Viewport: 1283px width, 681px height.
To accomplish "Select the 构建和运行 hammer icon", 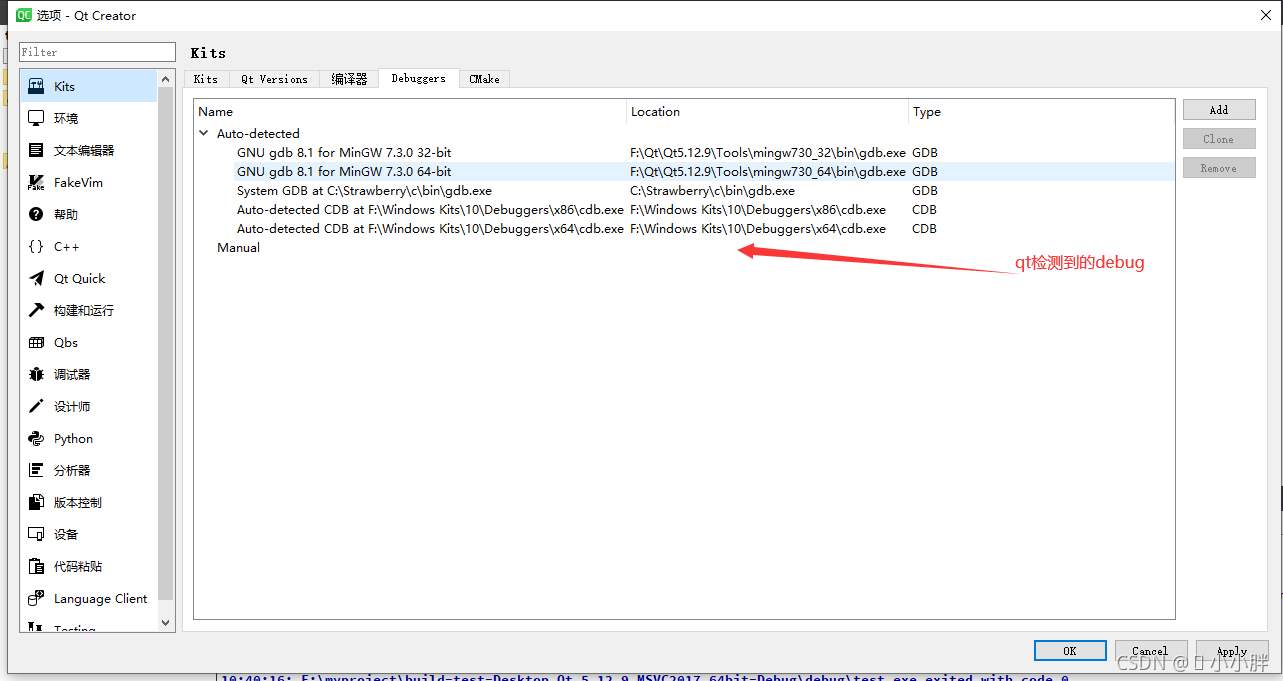I will coord(36,310).
